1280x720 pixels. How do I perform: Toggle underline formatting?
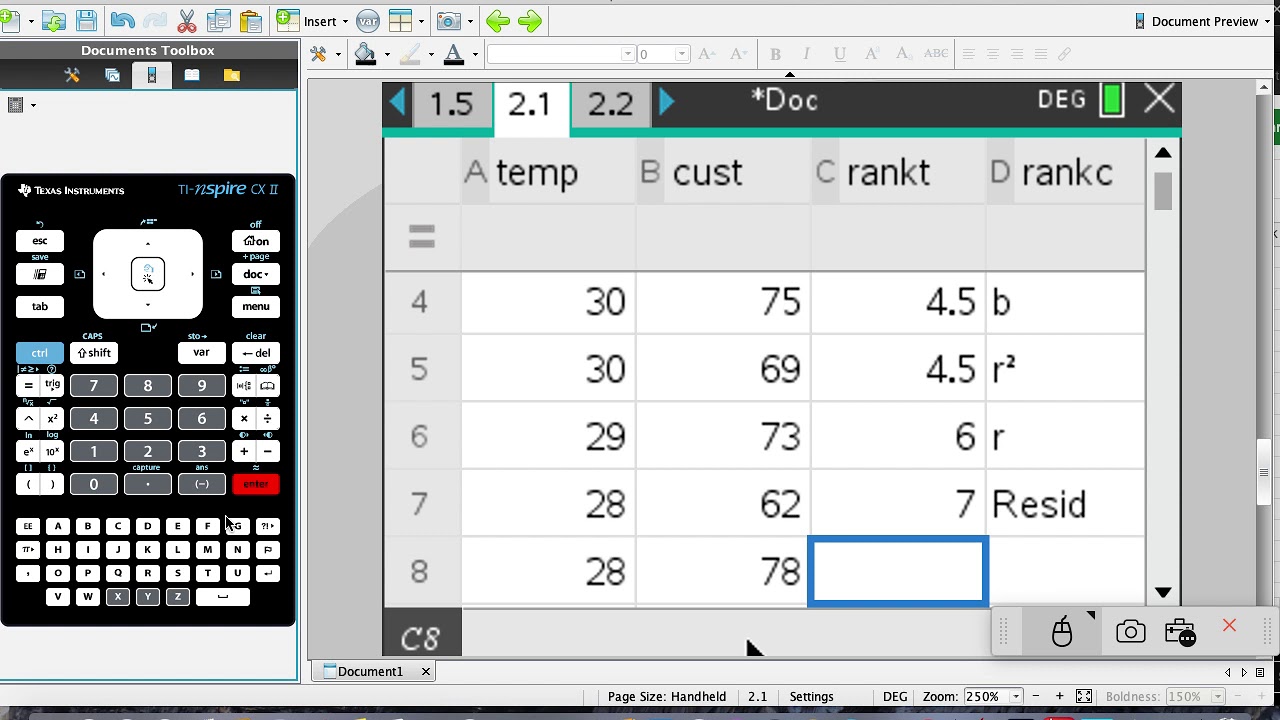(x=839, y=54)
